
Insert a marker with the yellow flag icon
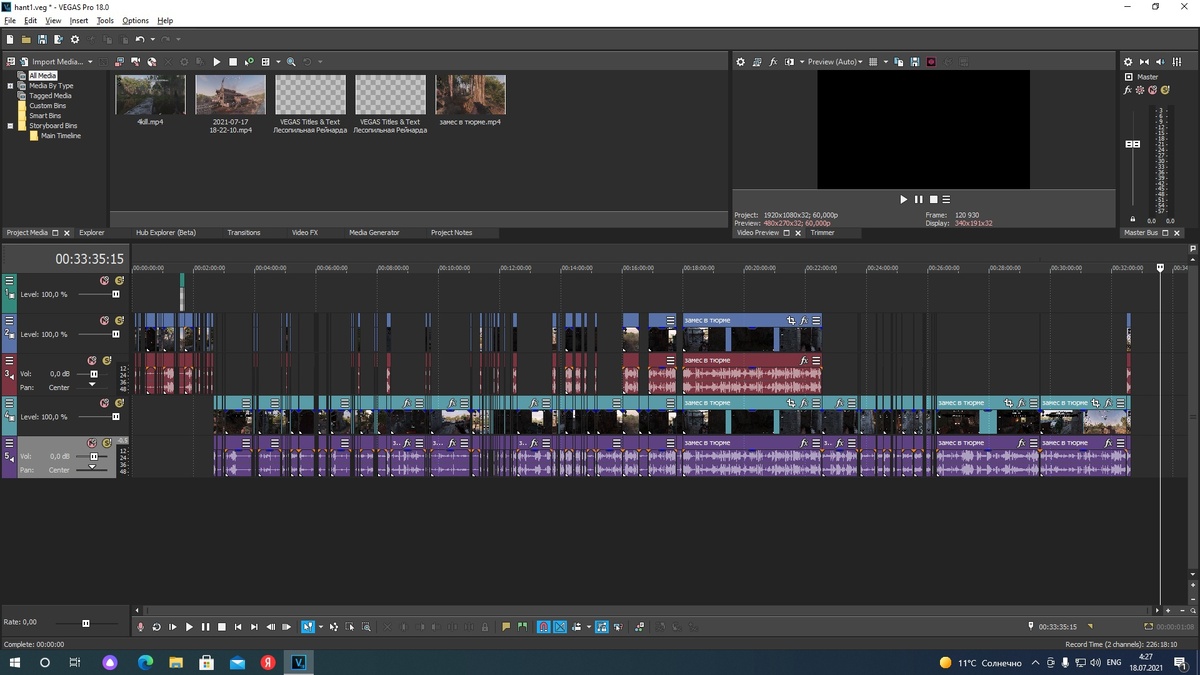coord(506,627)
